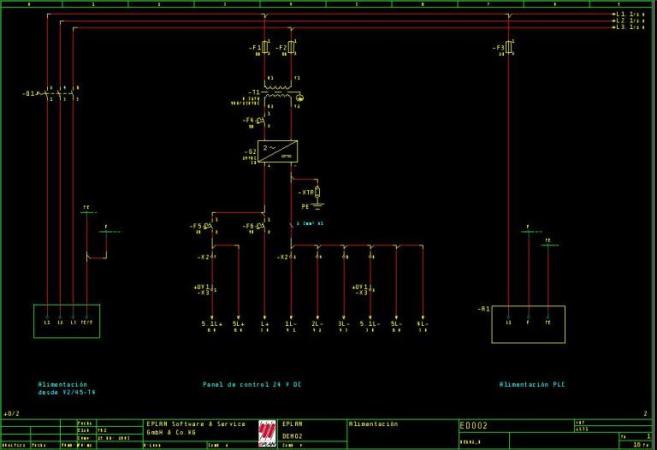The height and width of the screenshot is (450, 657).
Task: Select the -F3 fuse symbol
Action: coord(509,47)
